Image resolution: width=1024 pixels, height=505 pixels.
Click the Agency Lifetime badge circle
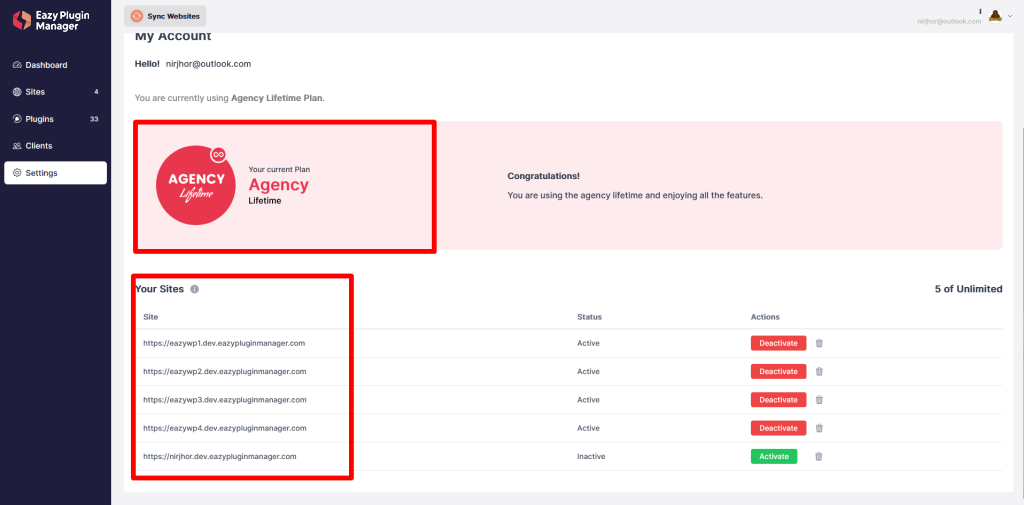(x=195, y=185)
